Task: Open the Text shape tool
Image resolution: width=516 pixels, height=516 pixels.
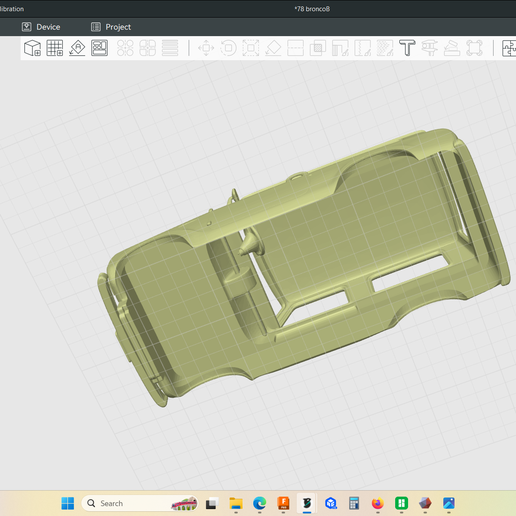Action: (x=407, y=48)
